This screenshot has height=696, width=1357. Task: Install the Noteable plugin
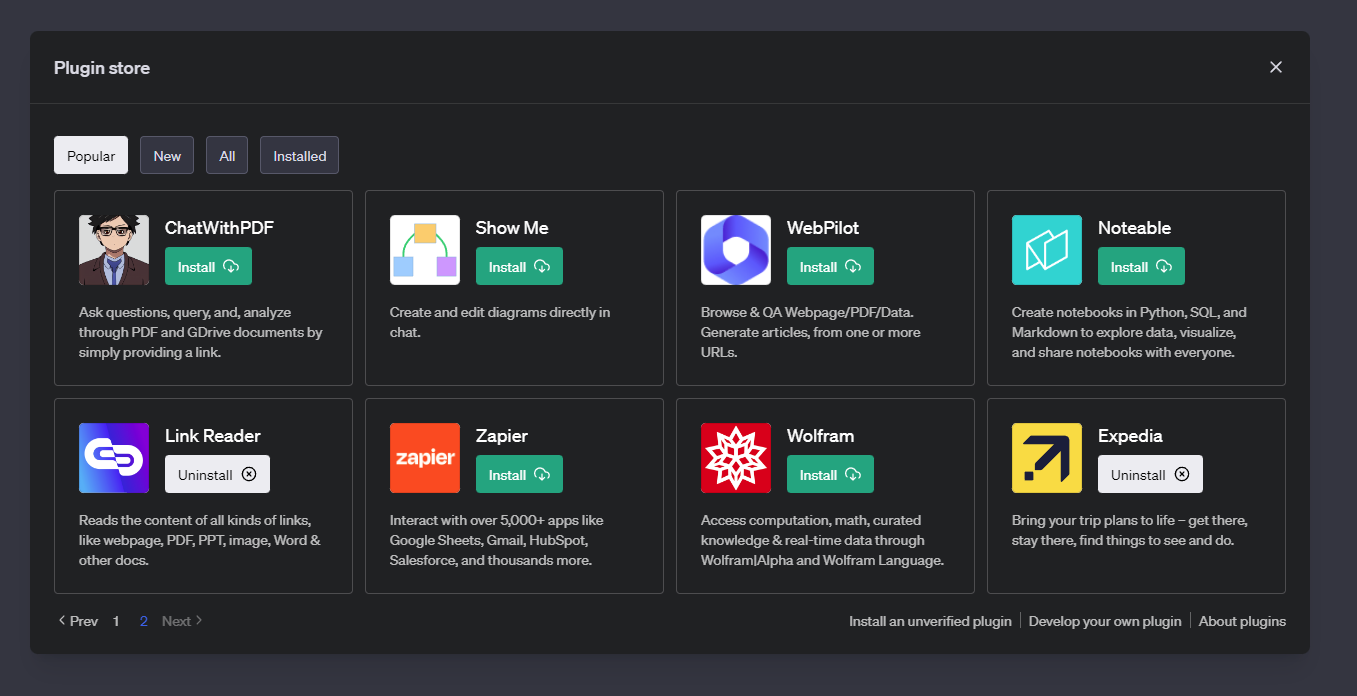1141,266
